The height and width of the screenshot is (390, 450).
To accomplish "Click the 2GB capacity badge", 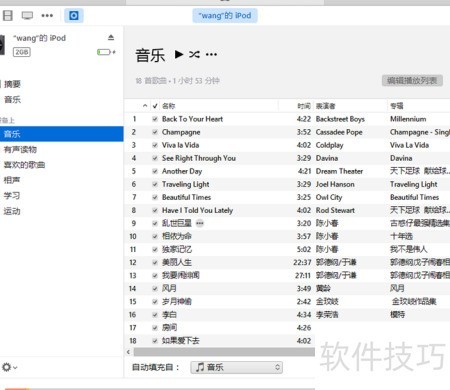I will [x=21, y=52].
